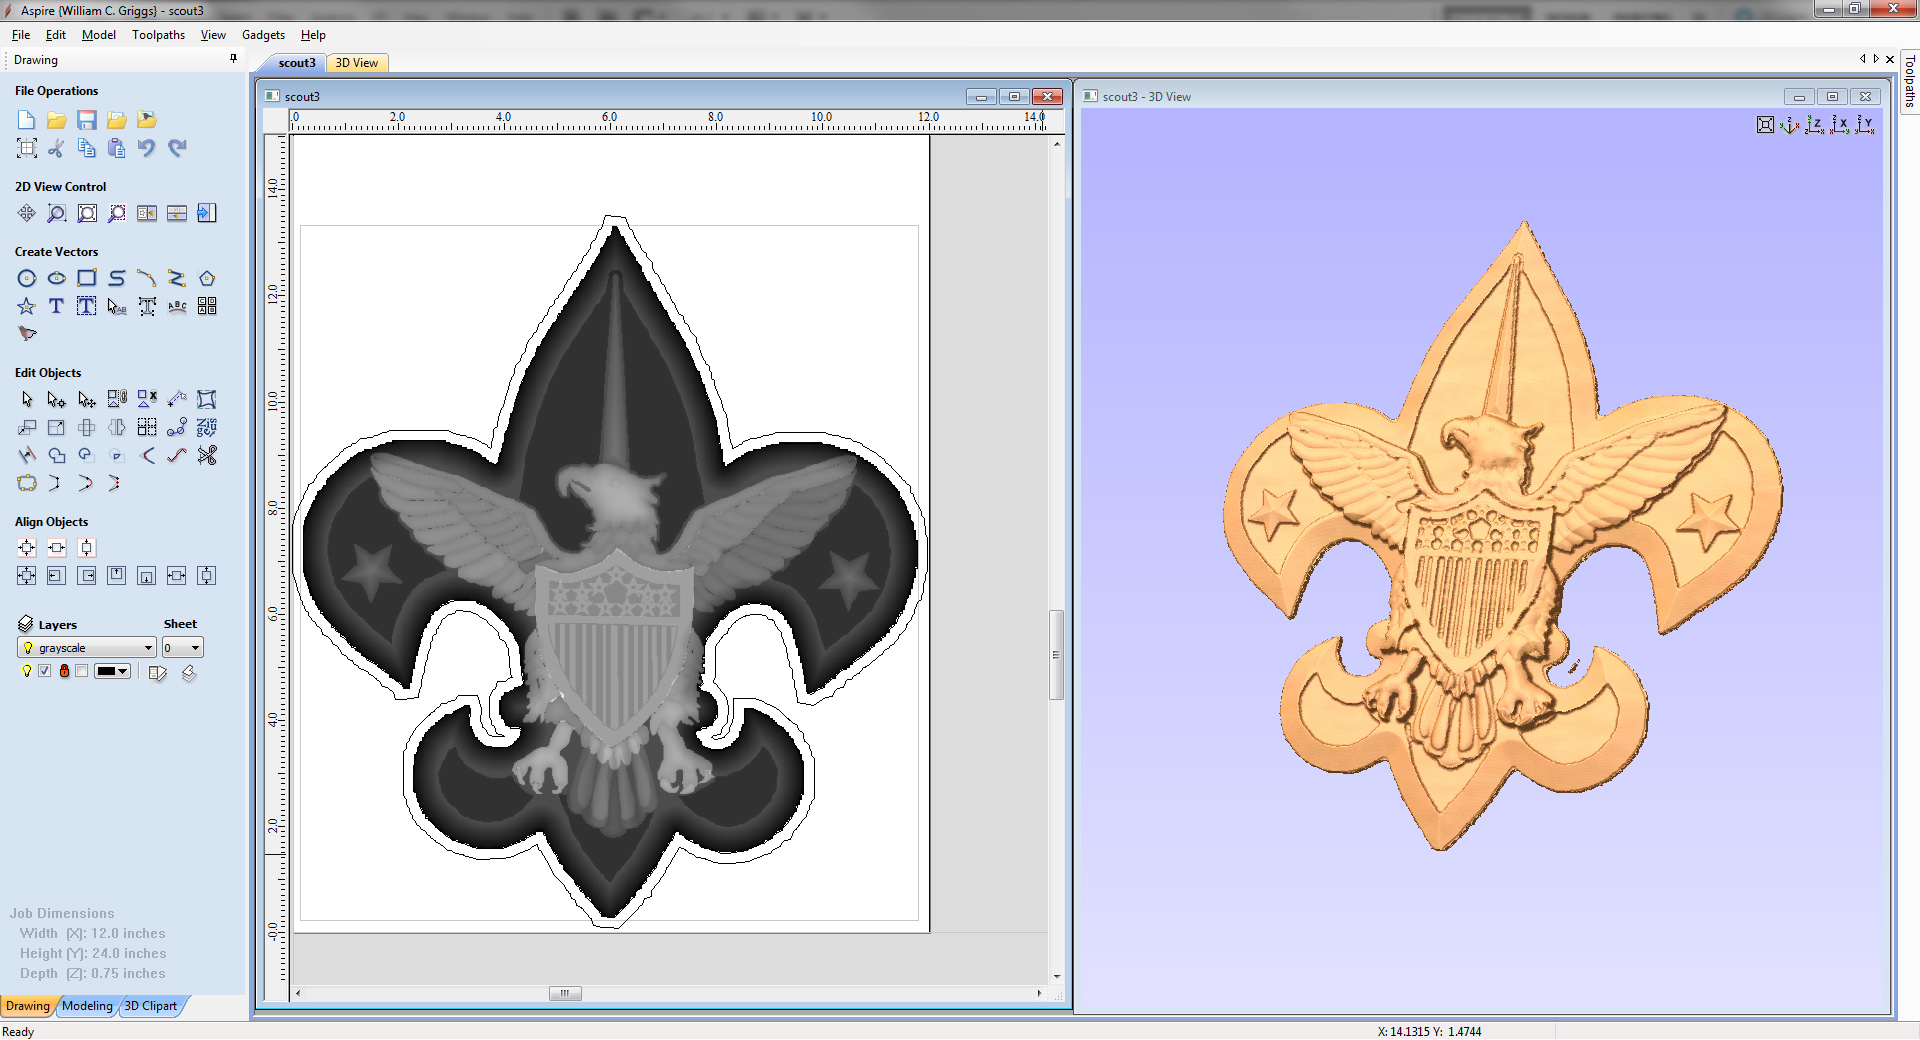The image size is (1920, 1040).
Task: Click the Redo arrow icon
Action: tap(177, 148)
